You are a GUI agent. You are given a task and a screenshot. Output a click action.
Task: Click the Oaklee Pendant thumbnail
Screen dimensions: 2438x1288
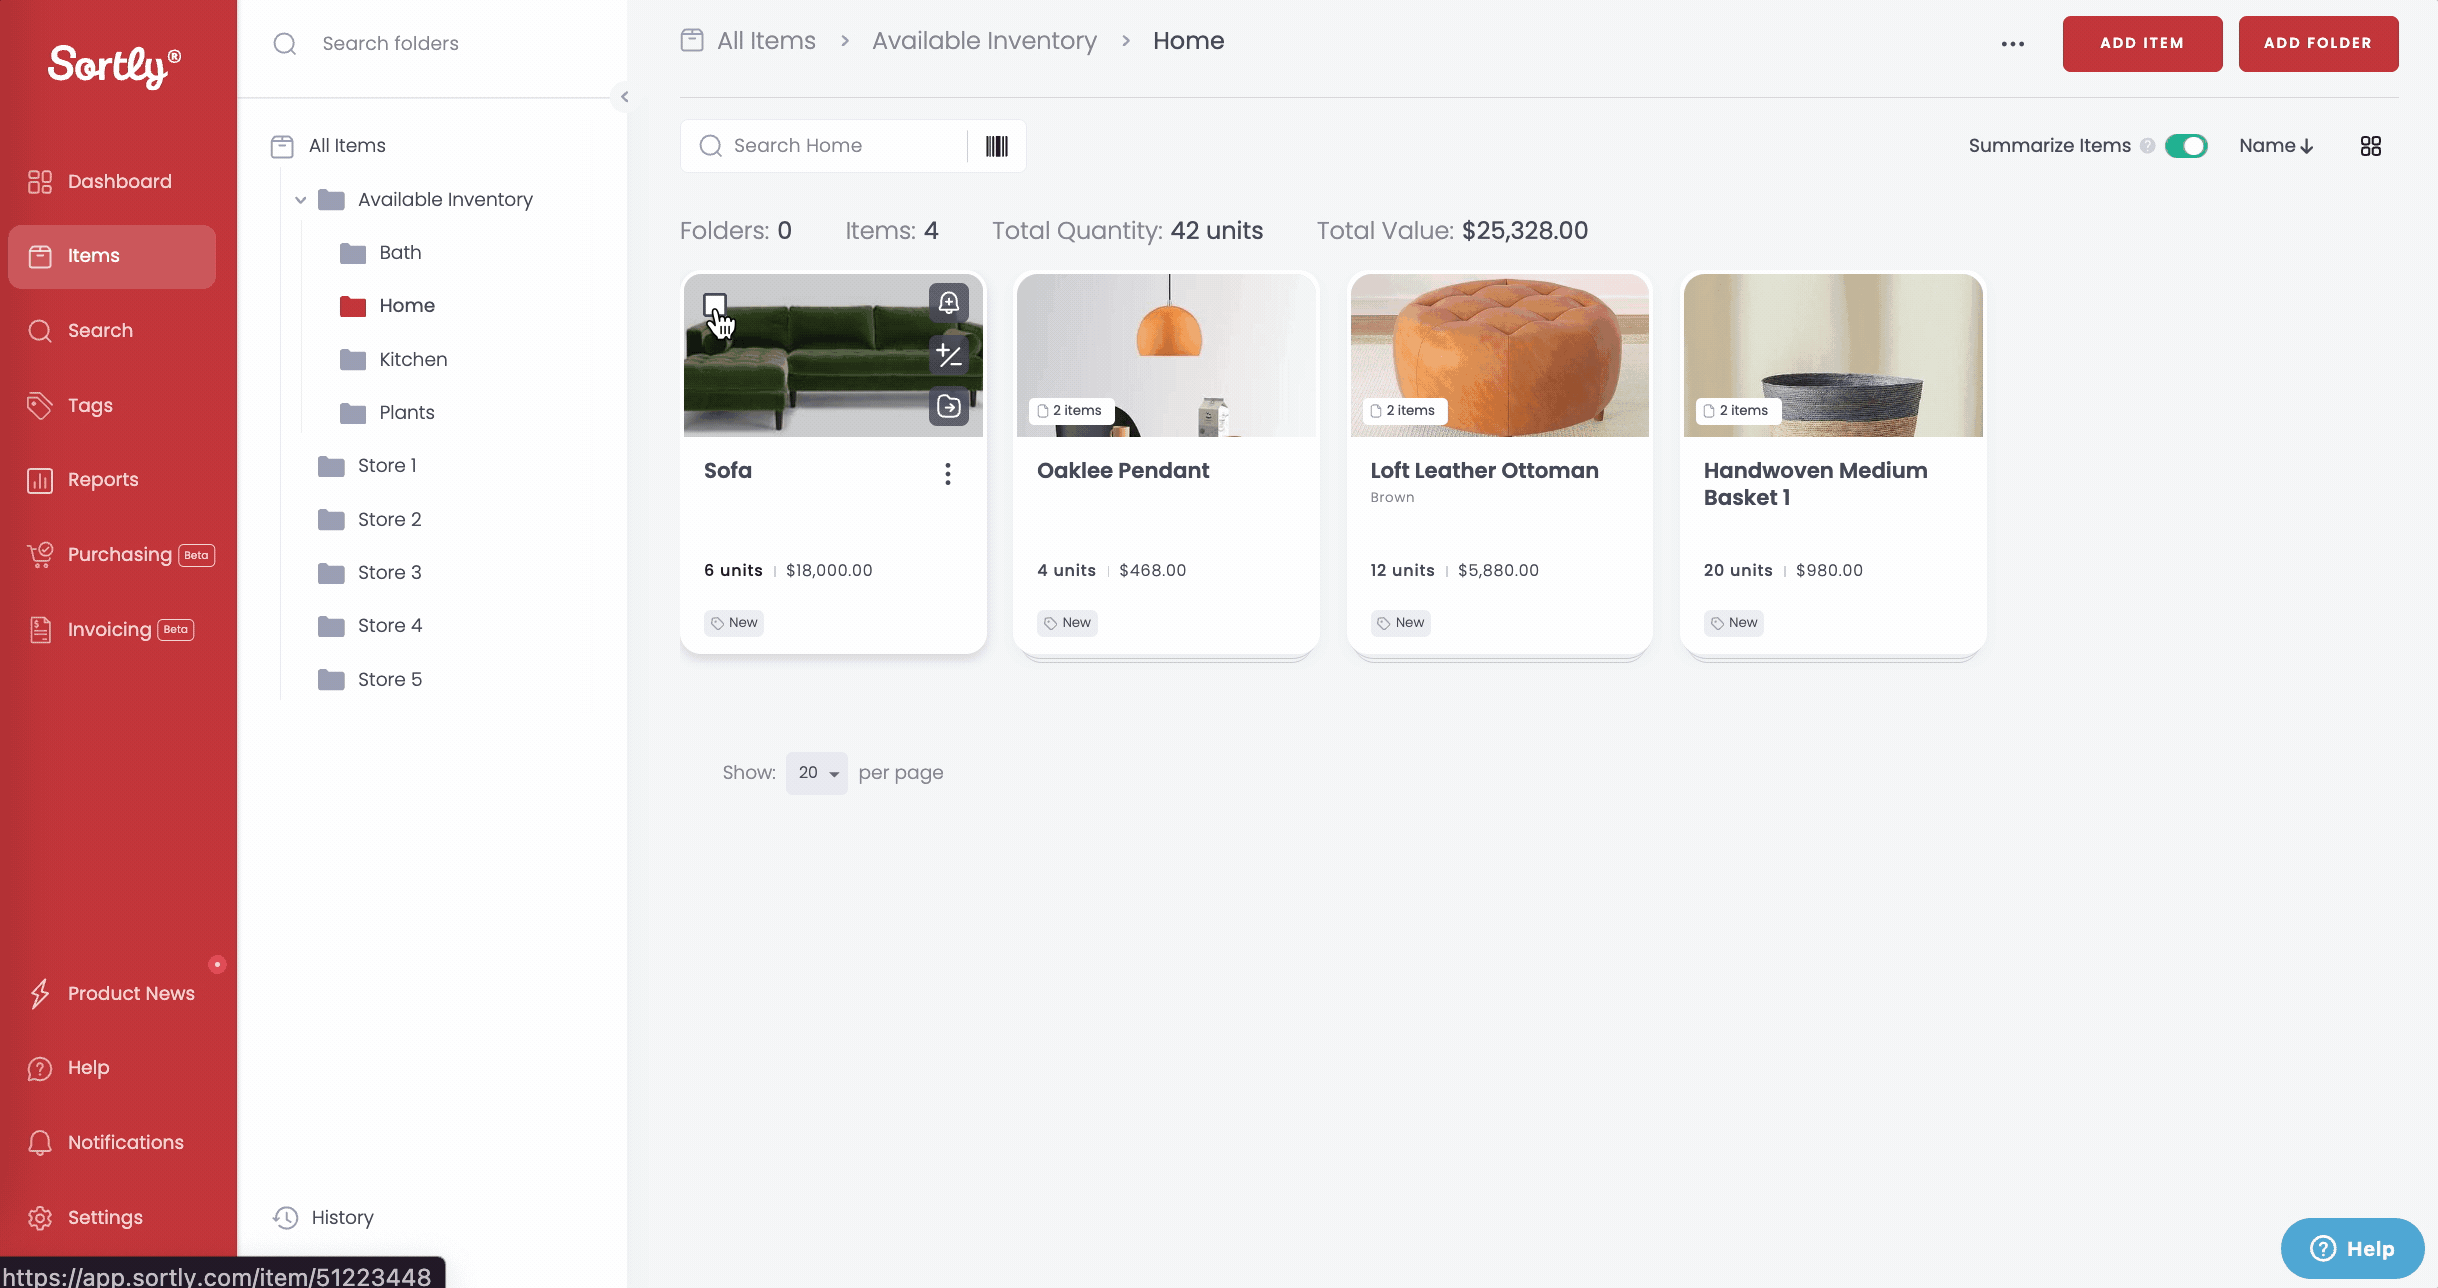pos(1166,355)
